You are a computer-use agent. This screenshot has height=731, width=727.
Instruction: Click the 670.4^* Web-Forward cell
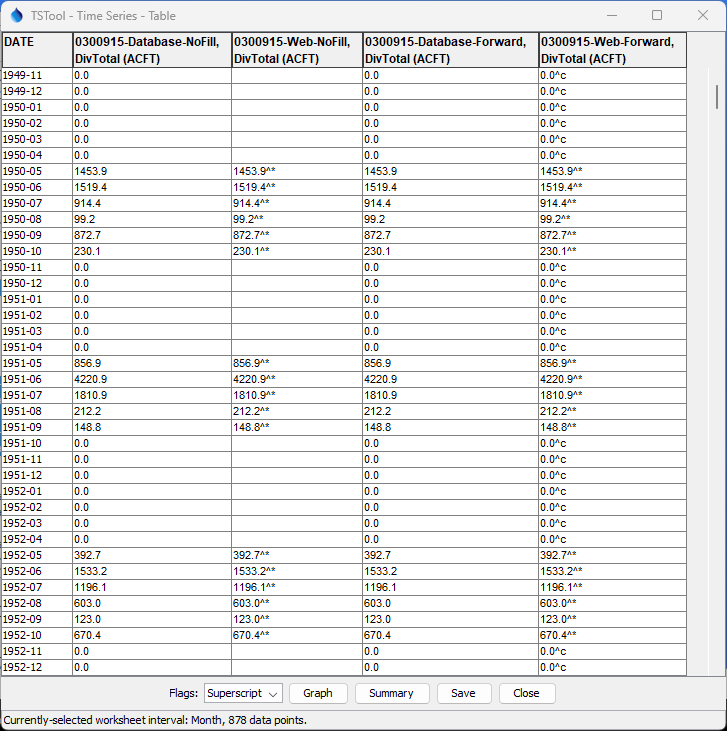pyautogui.click(x=612, y=635)
